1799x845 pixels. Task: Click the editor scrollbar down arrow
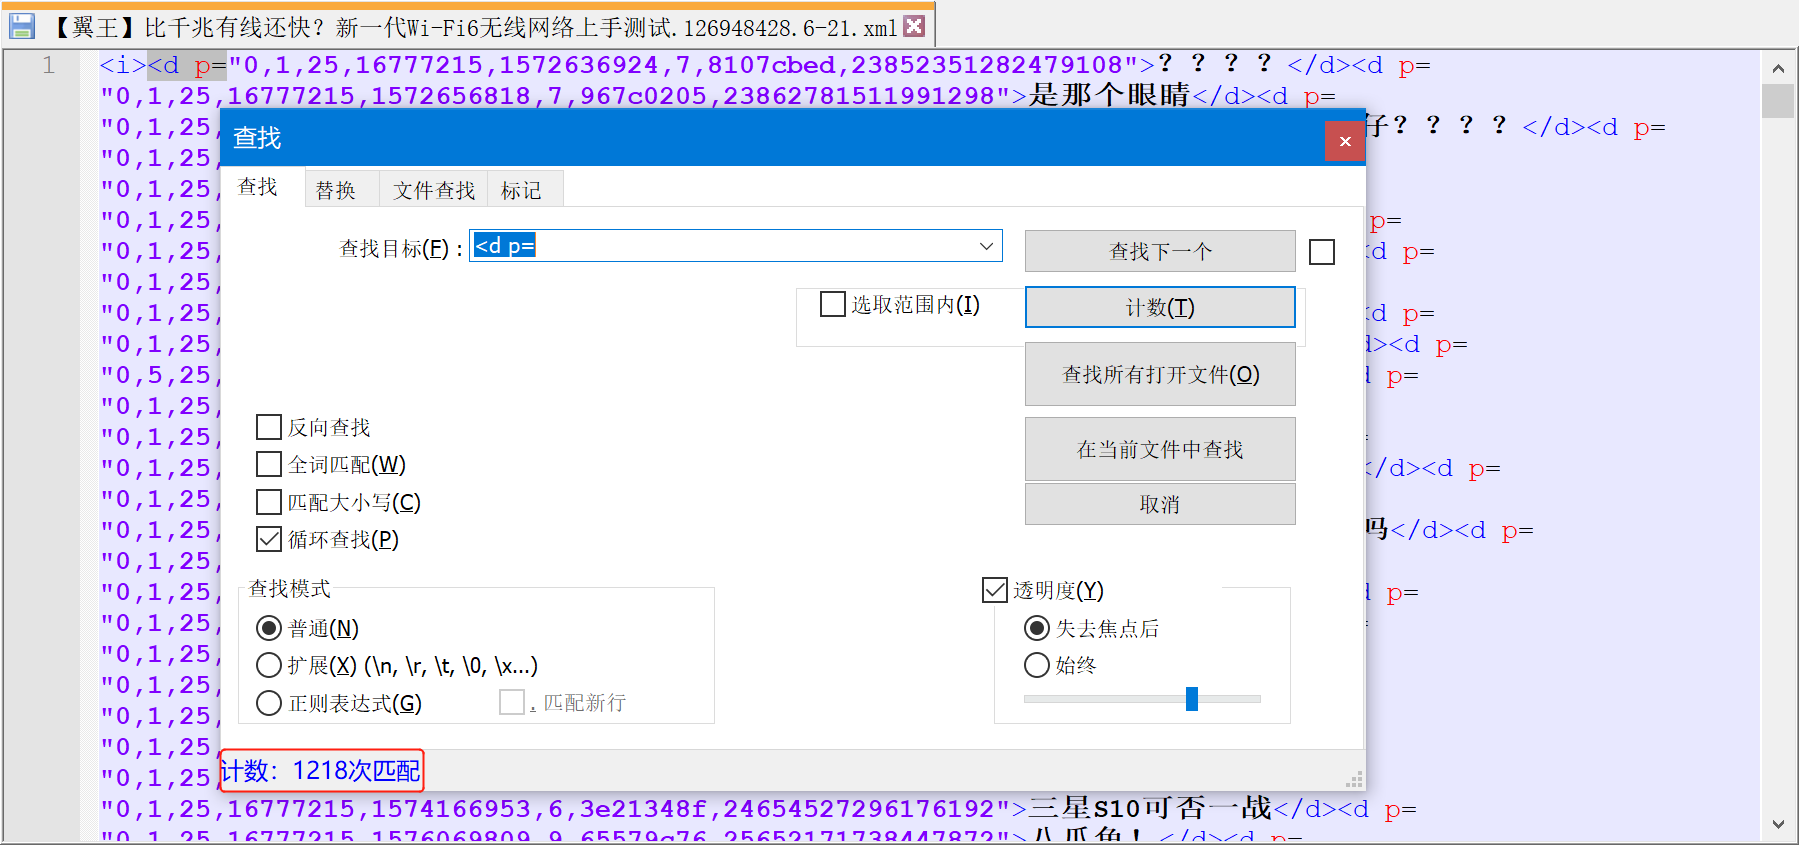[1778, 824]
